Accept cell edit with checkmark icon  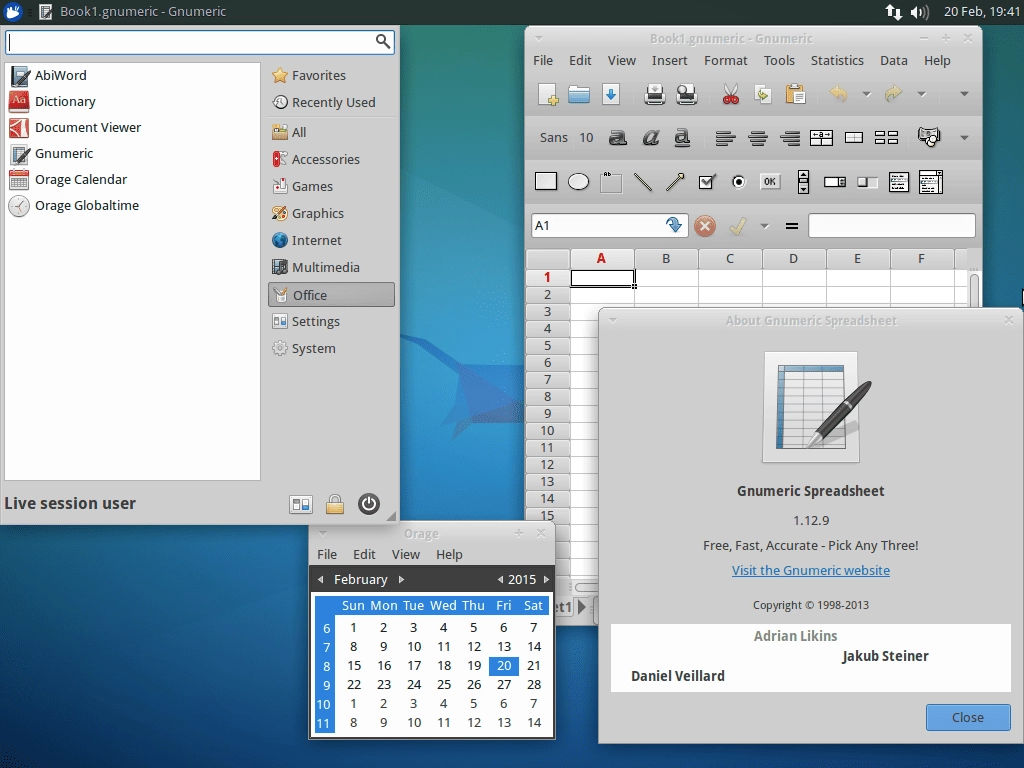click(738, 226)
